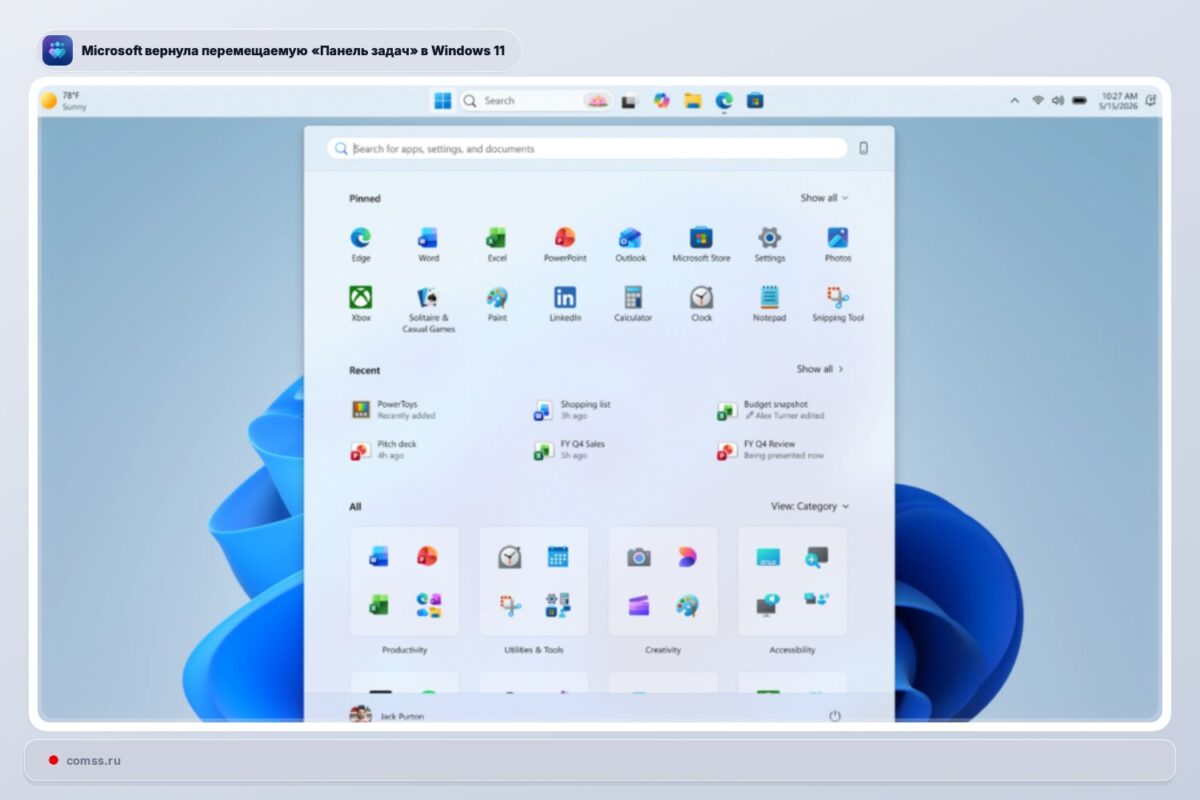Start PowerPoint from Pinned apps

565,244
